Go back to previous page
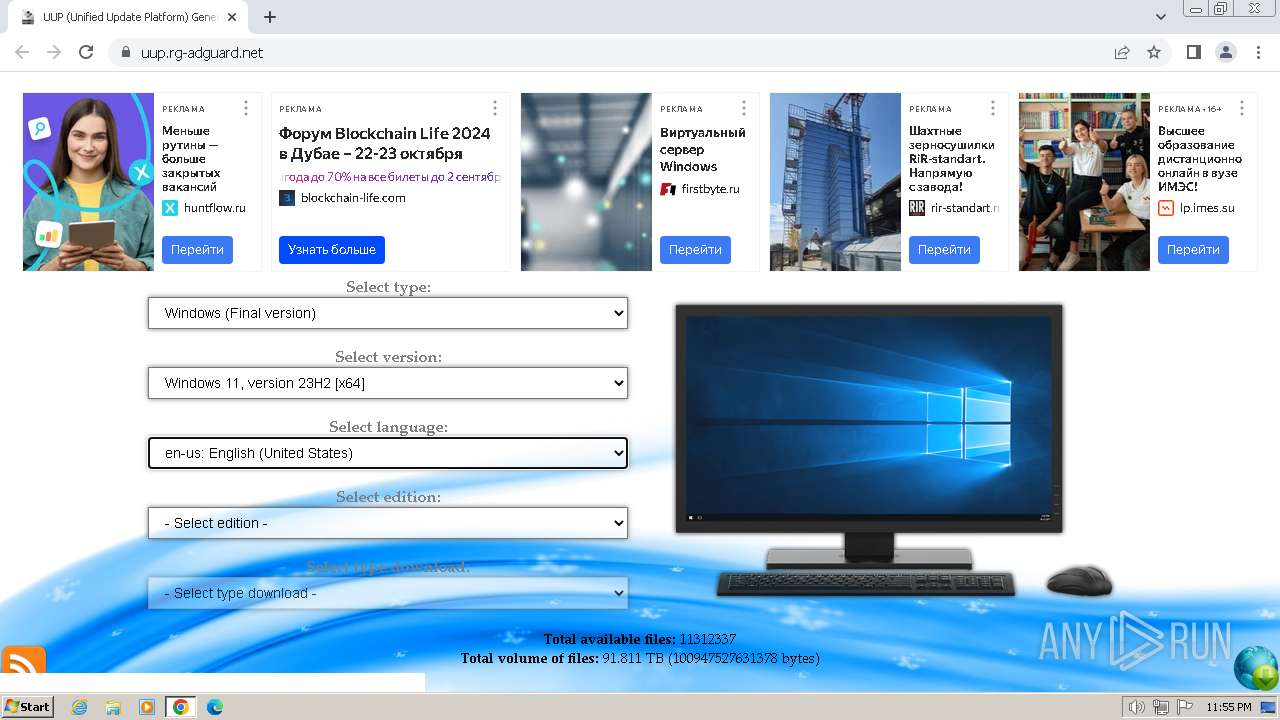The image size is (1280, 720). click(x=22, y=52)
